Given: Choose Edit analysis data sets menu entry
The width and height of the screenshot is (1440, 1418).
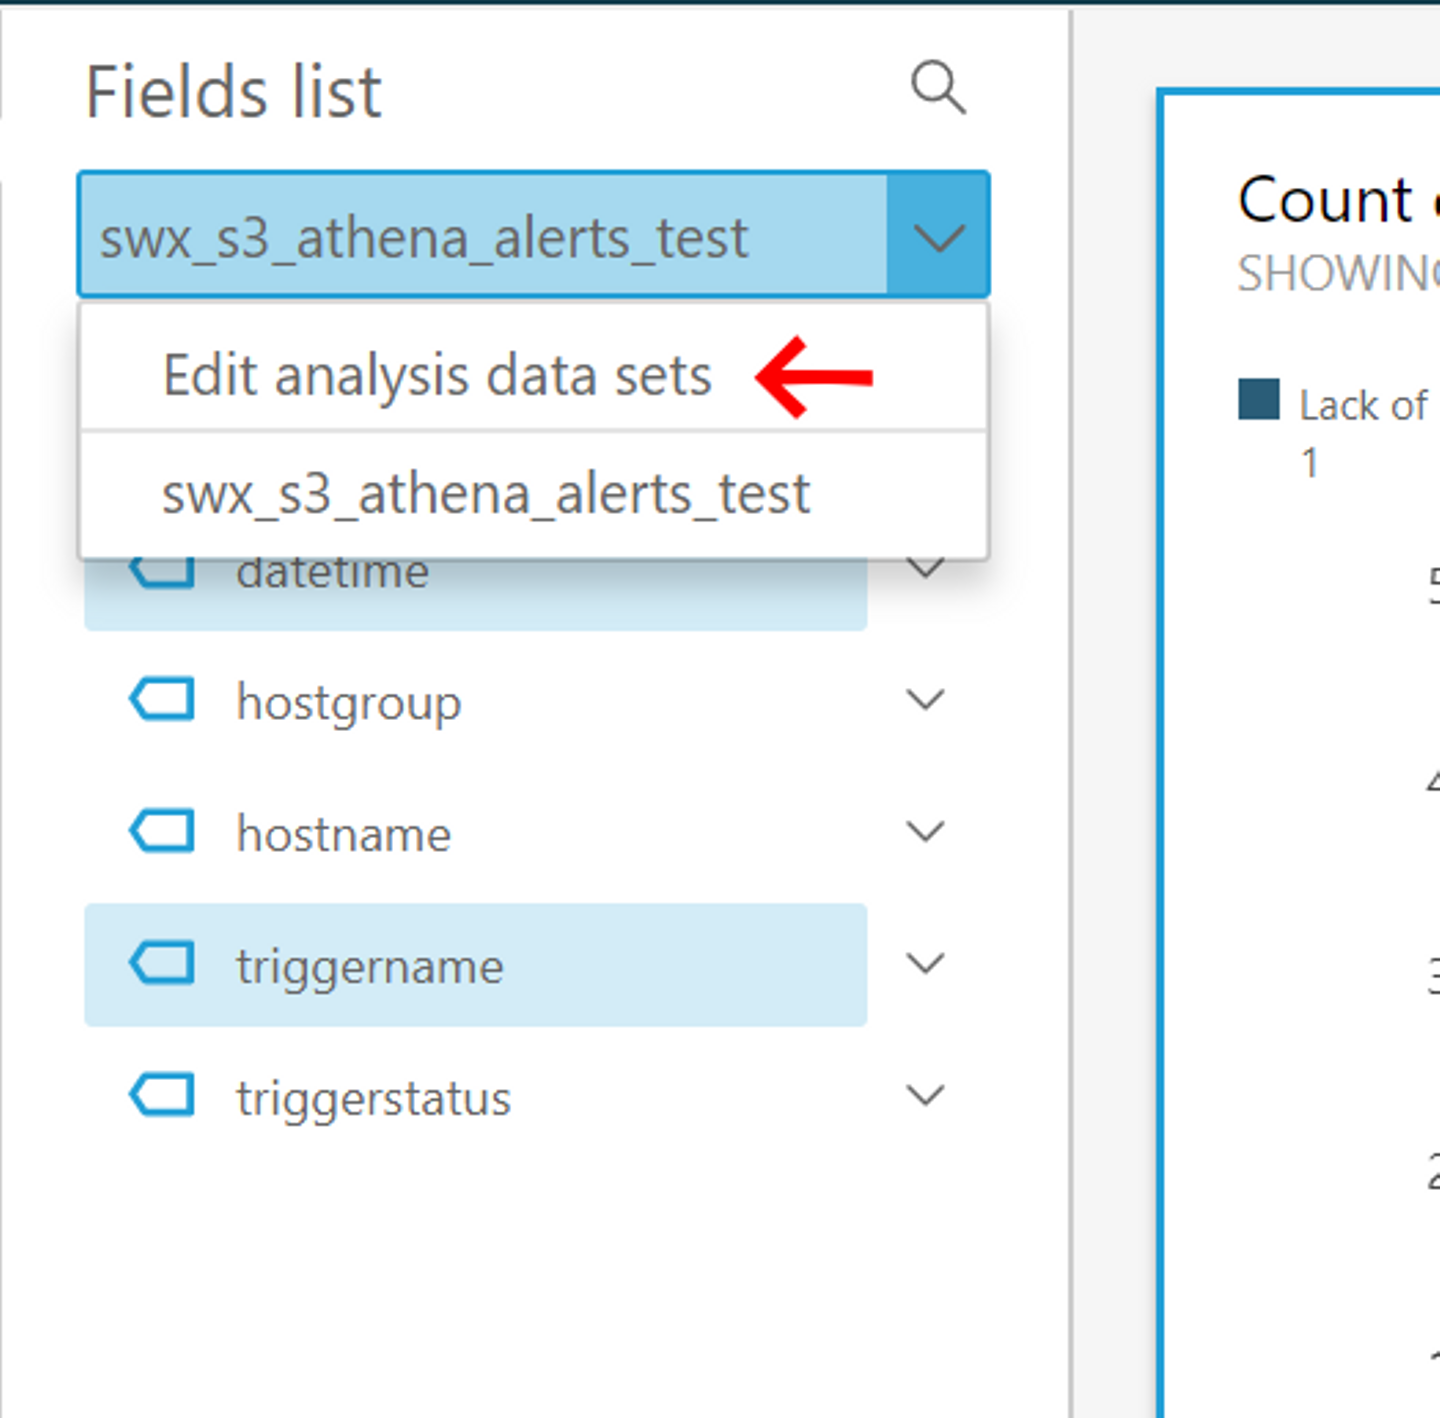Looking at the screenshot, I should (437, 376).
